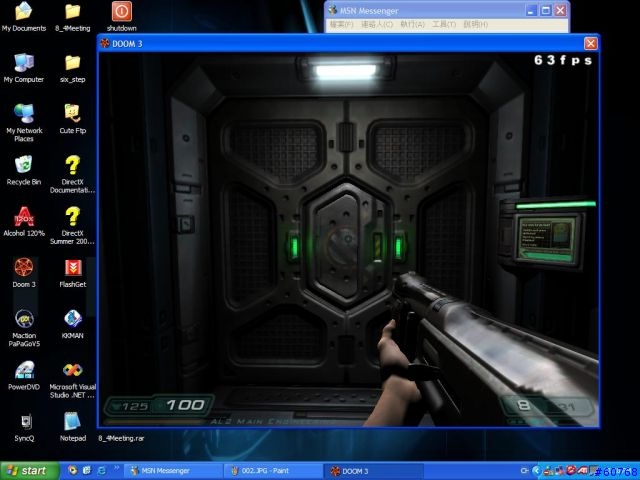Open the DirectX Summer 200... help icon
This screenshot has height=480, width=640.
tap(73, 225)
